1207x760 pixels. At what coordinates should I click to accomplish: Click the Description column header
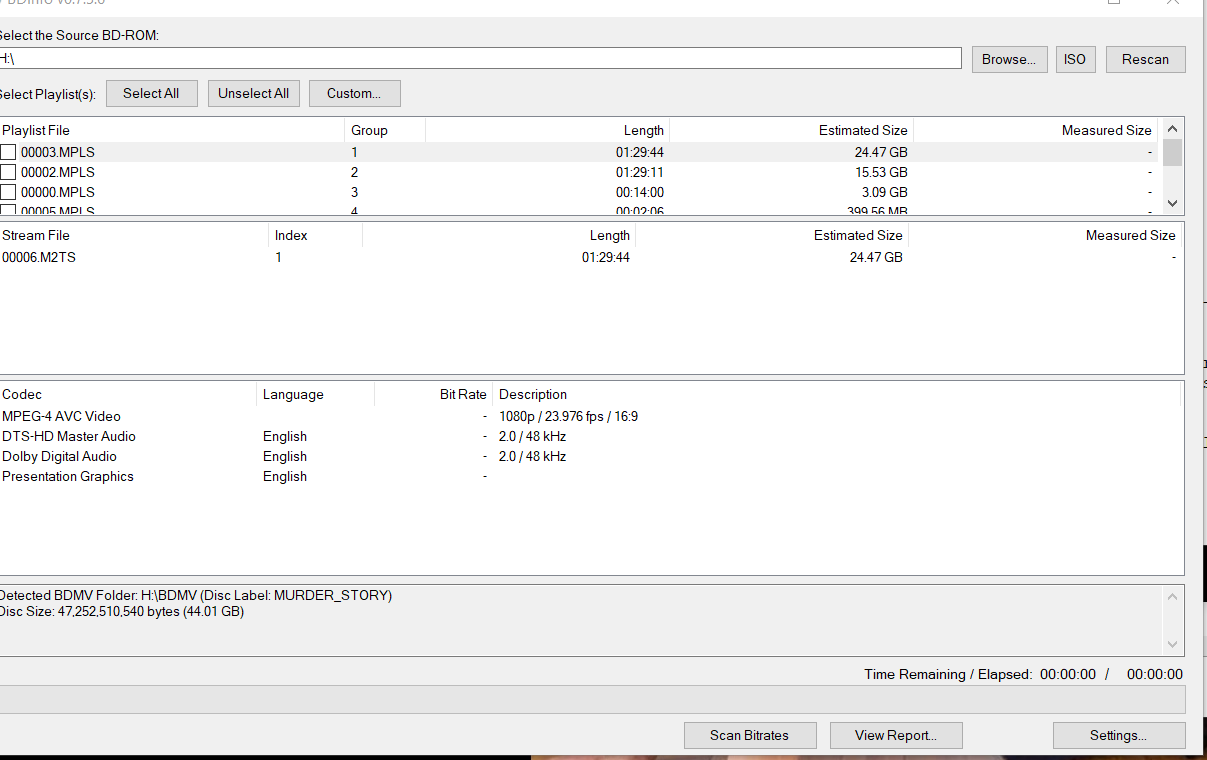click(836, 394)
